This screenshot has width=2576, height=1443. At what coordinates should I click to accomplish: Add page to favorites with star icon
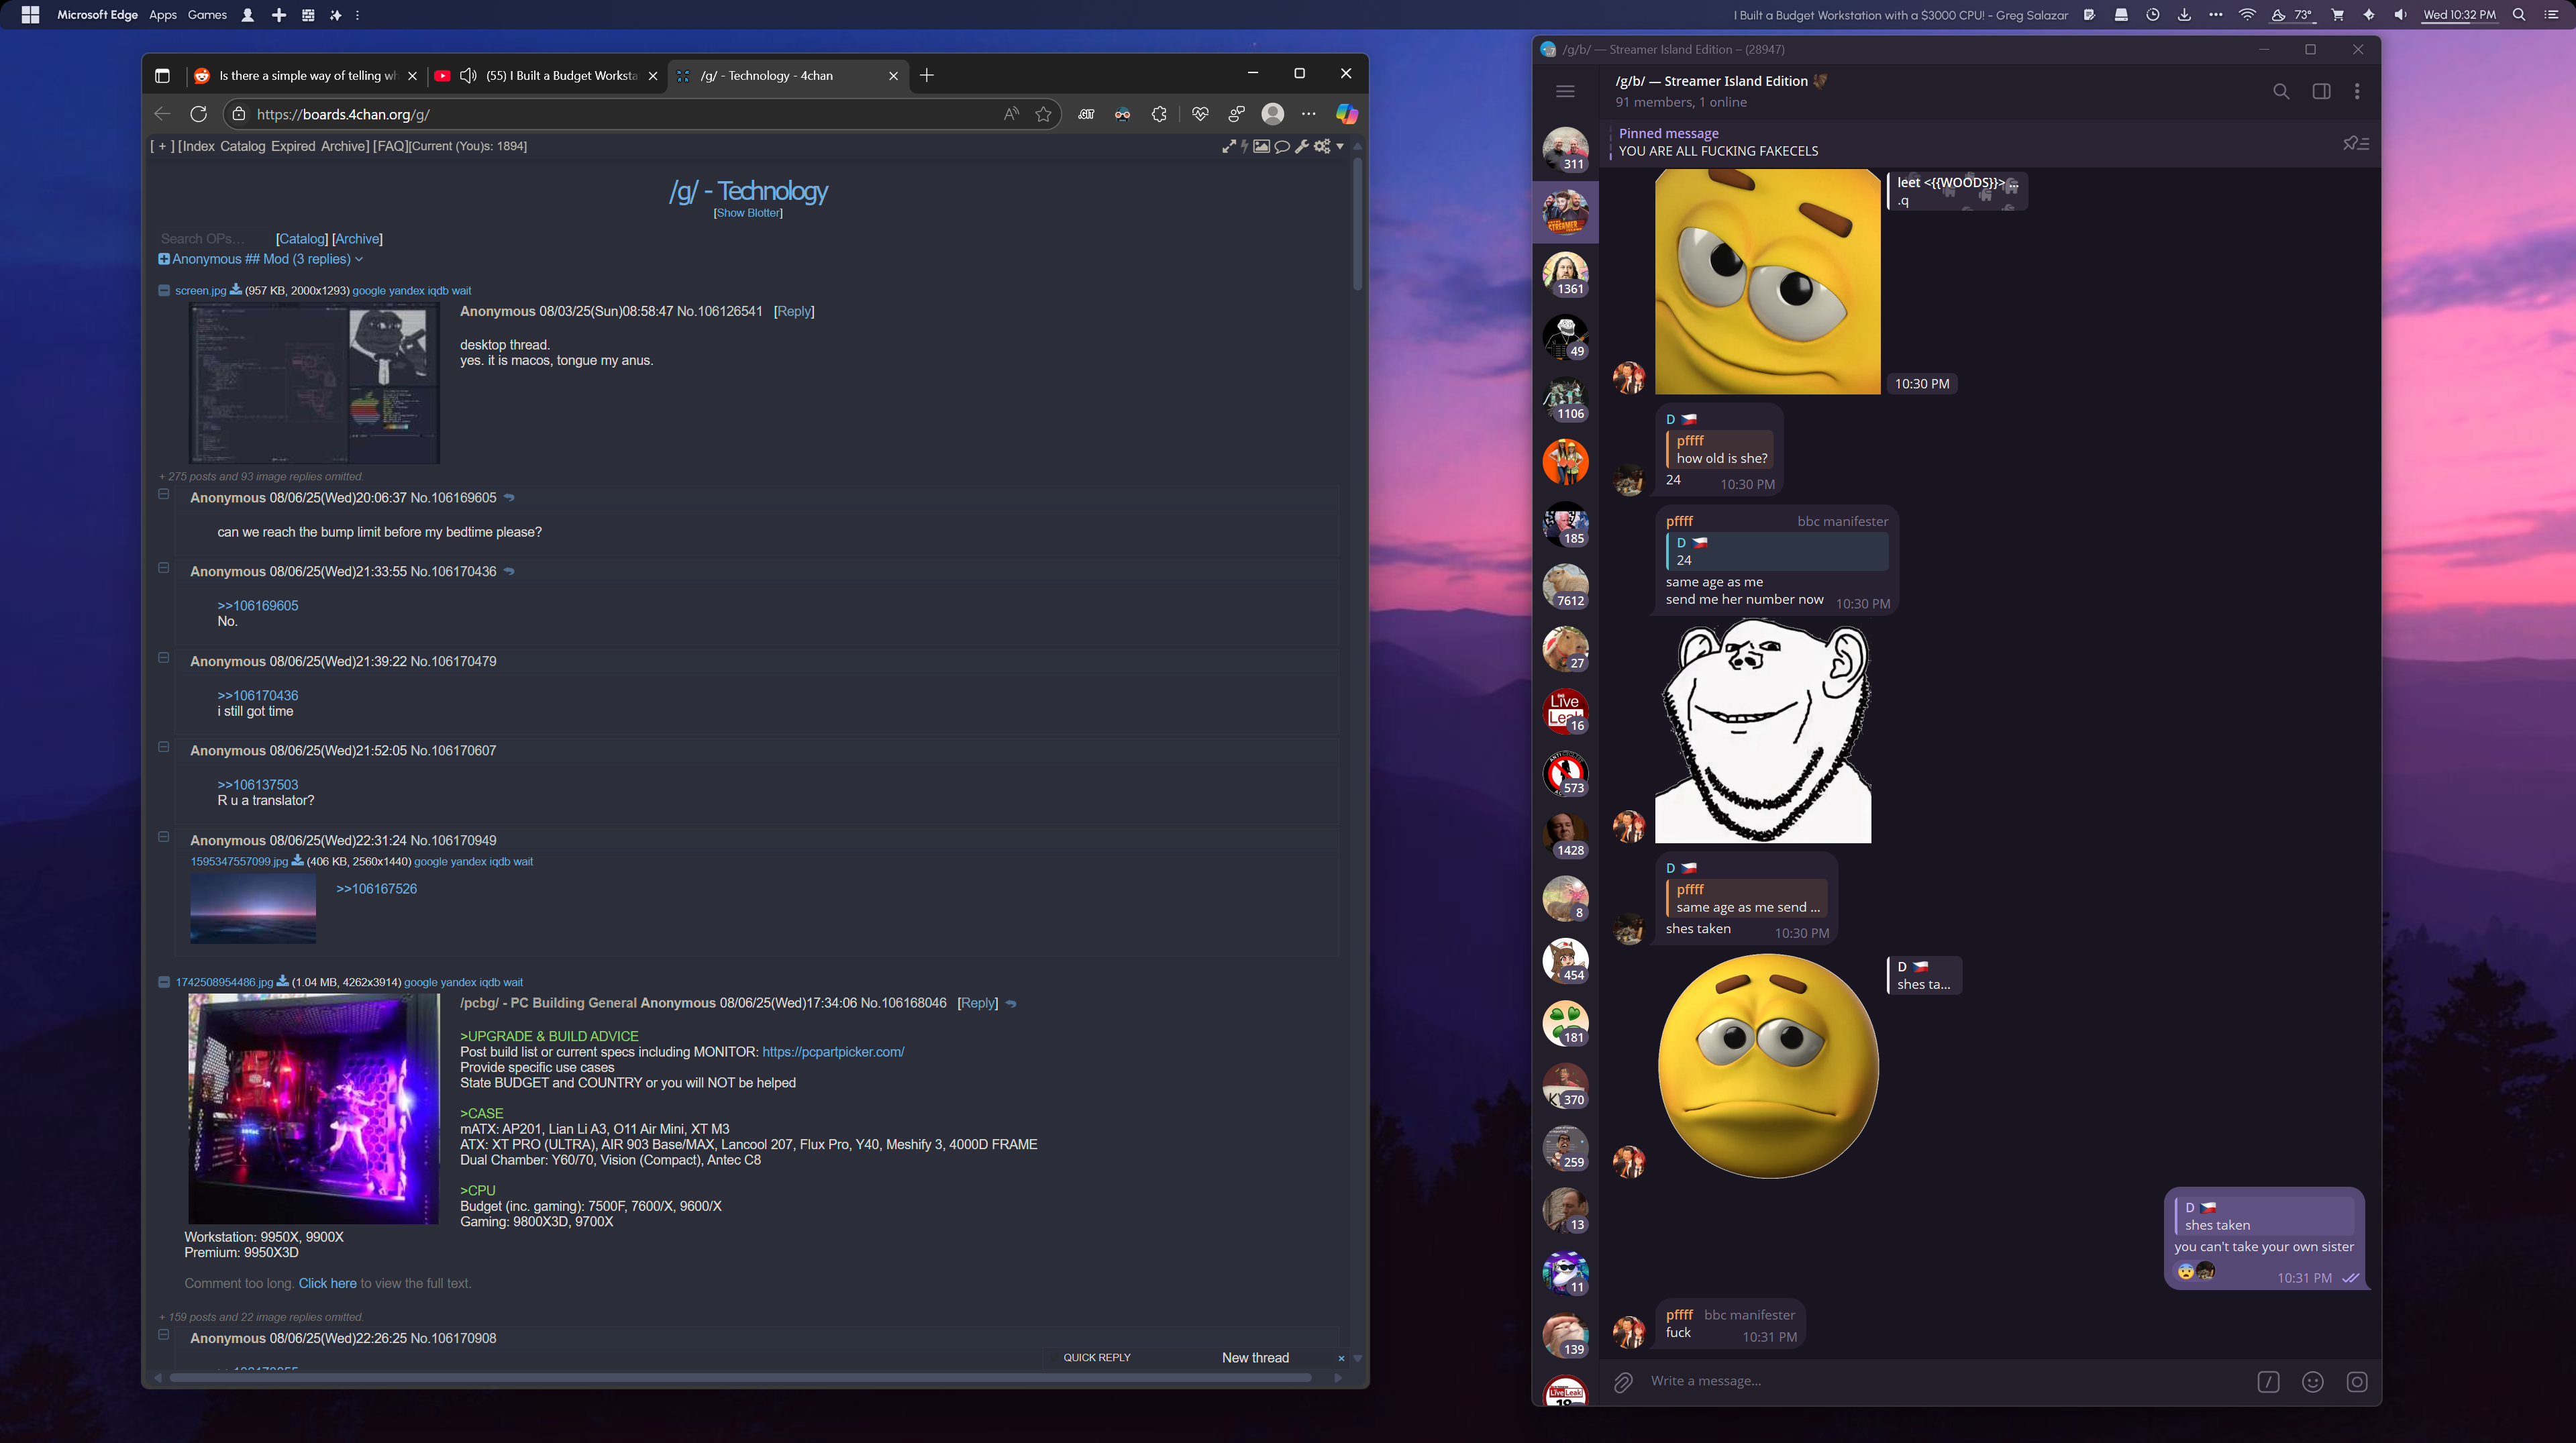click(x=1043, y=114)
